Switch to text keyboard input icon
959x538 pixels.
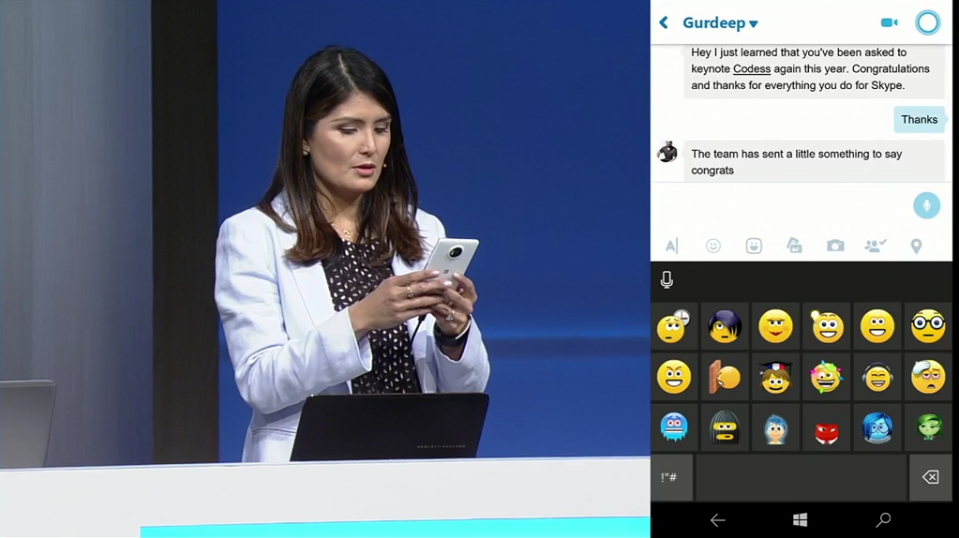(x=672, y=246)
